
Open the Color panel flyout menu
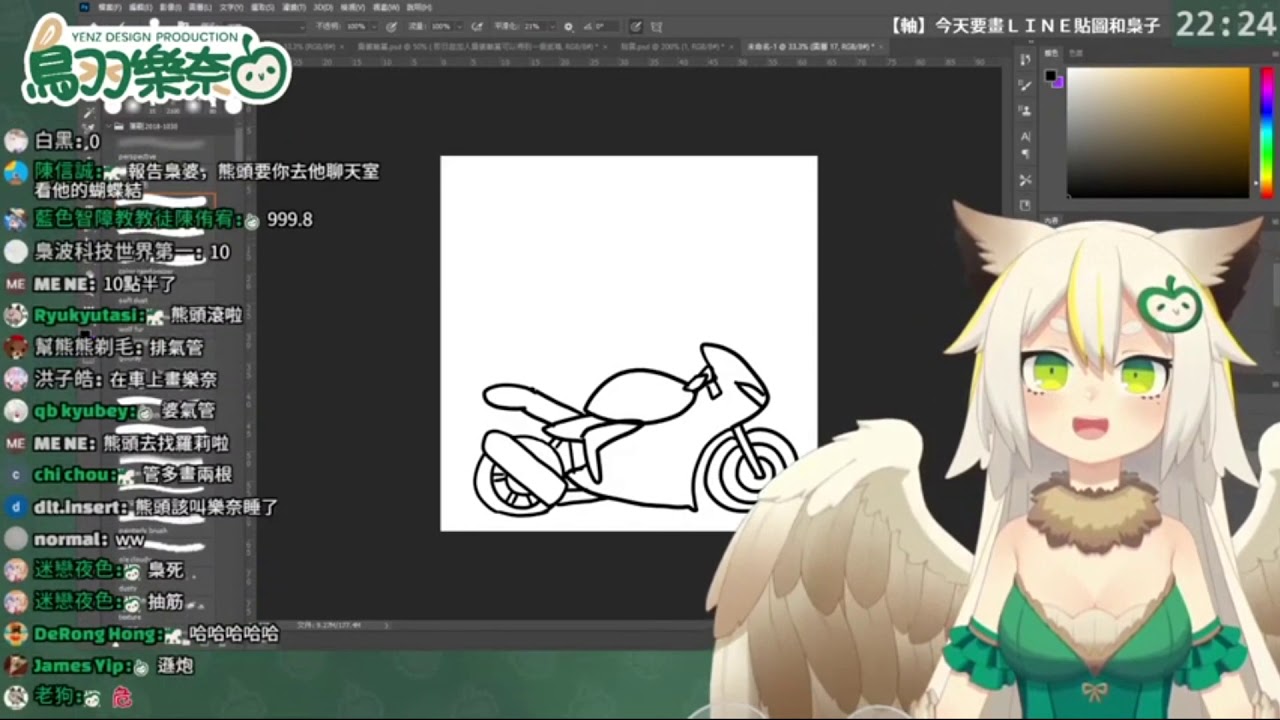point(1275,53)
